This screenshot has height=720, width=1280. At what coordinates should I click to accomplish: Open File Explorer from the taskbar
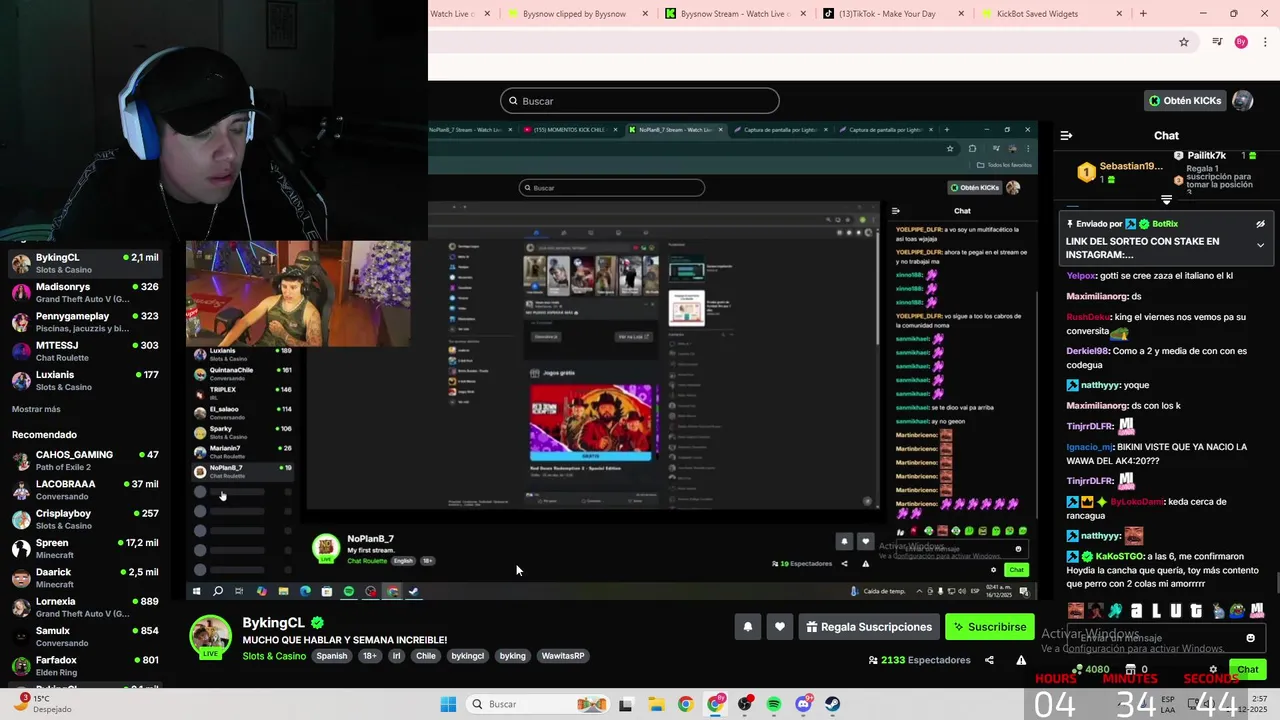pos(656,704)
